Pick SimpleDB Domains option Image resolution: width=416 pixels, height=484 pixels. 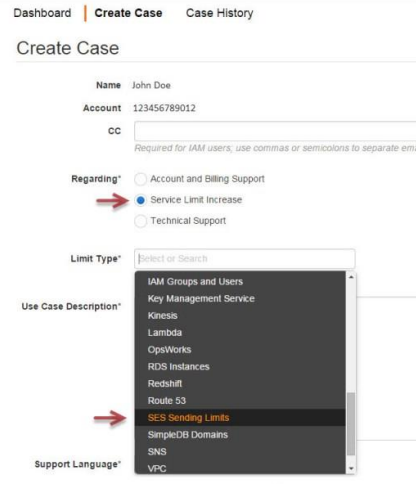click(240, 435)
